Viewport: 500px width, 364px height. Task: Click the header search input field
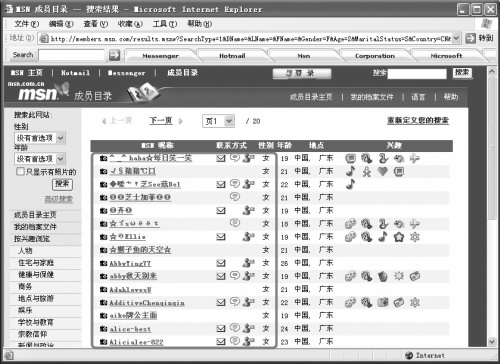tap(417, 74)
